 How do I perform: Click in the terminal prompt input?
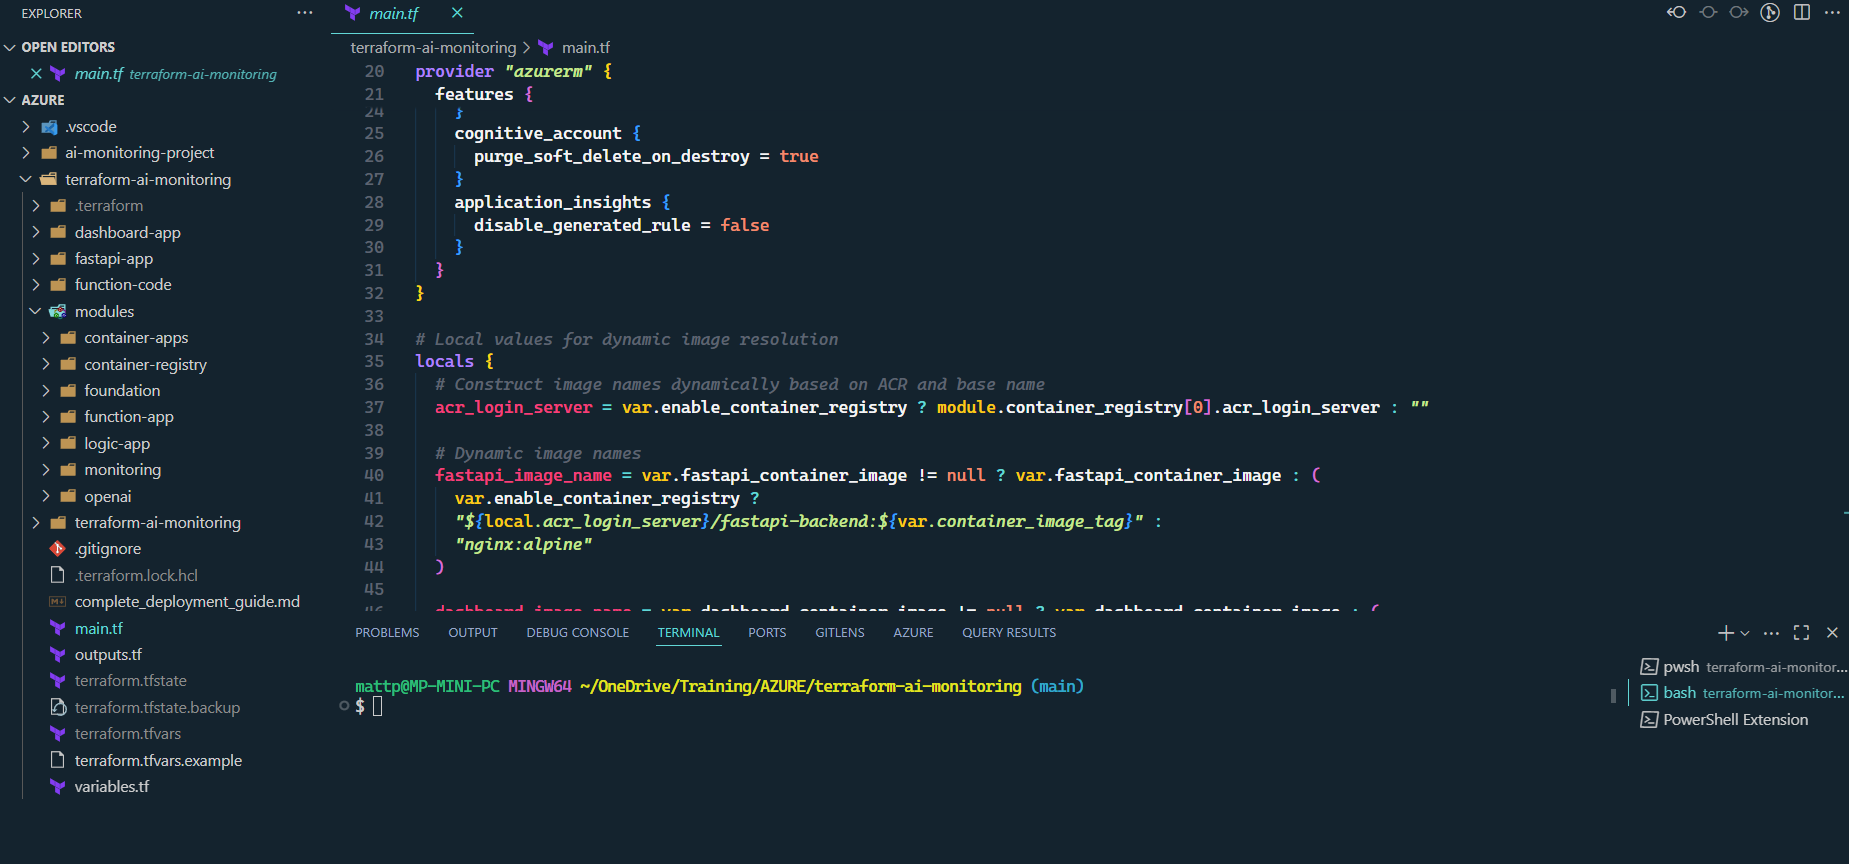[x=378, y=707]
